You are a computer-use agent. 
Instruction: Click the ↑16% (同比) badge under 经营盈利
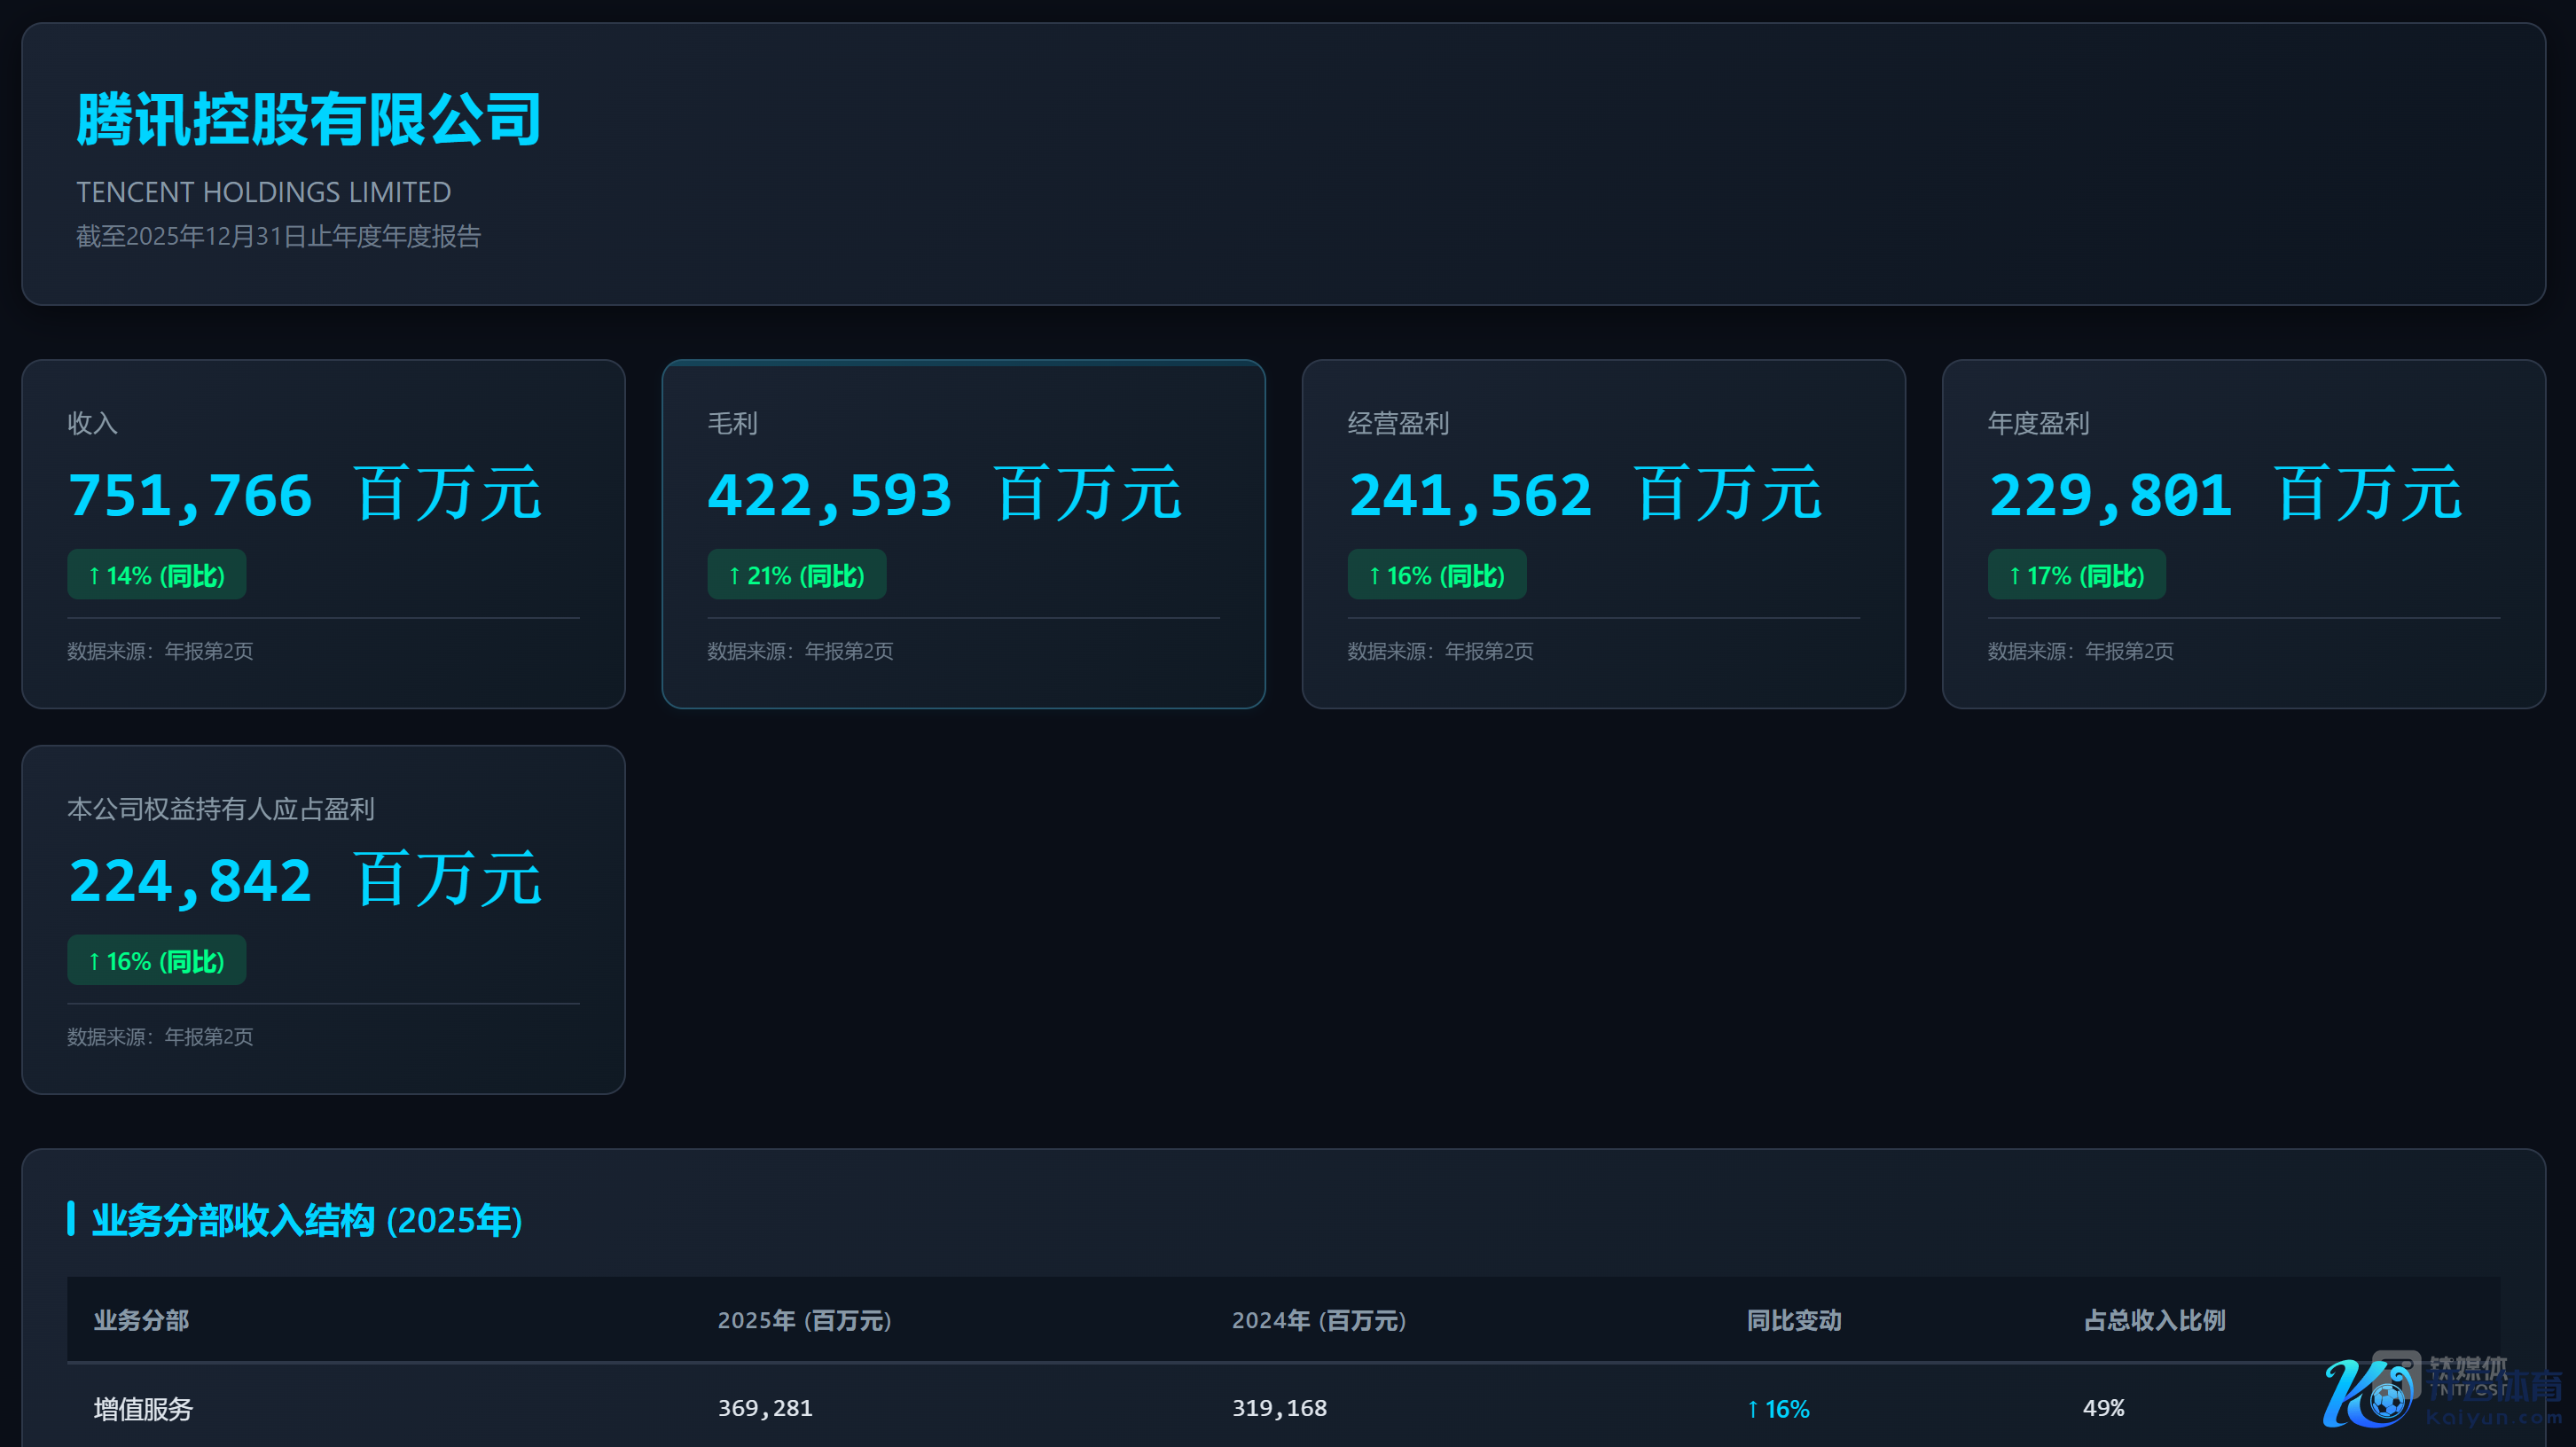[x=1437, y=575]
